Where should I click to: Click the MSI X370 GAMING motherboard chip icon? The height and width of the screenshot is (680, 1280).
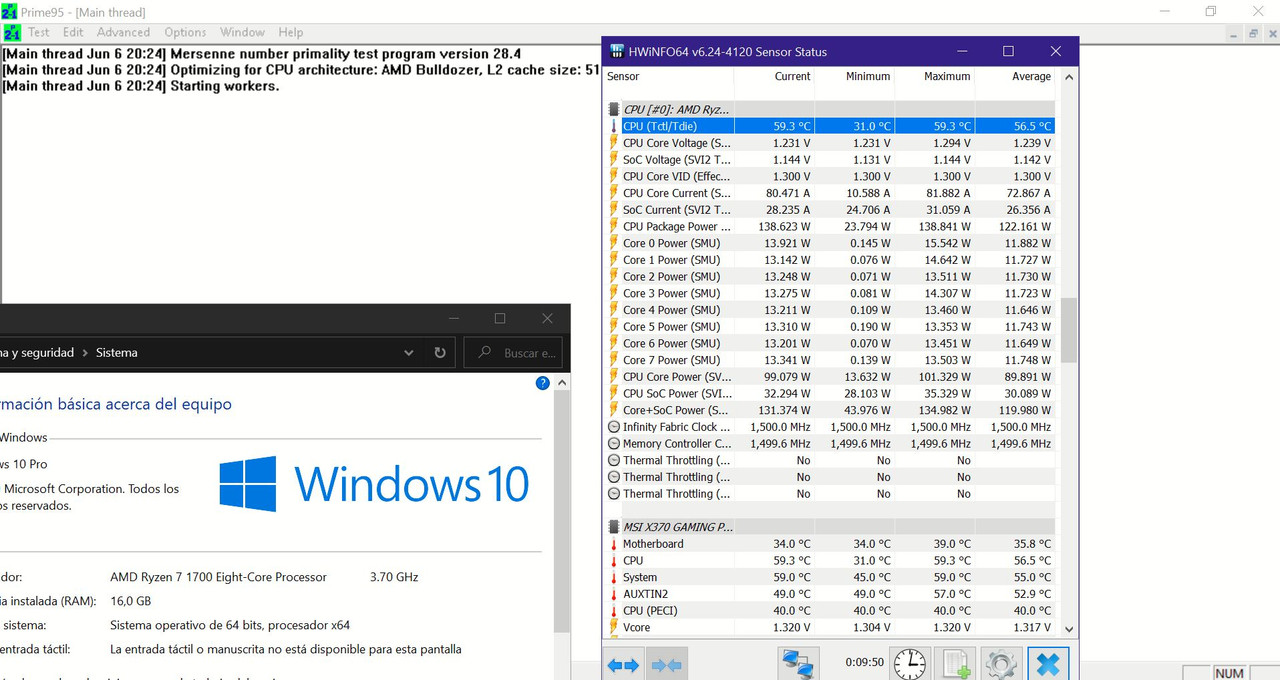click(x=614, y=526)
